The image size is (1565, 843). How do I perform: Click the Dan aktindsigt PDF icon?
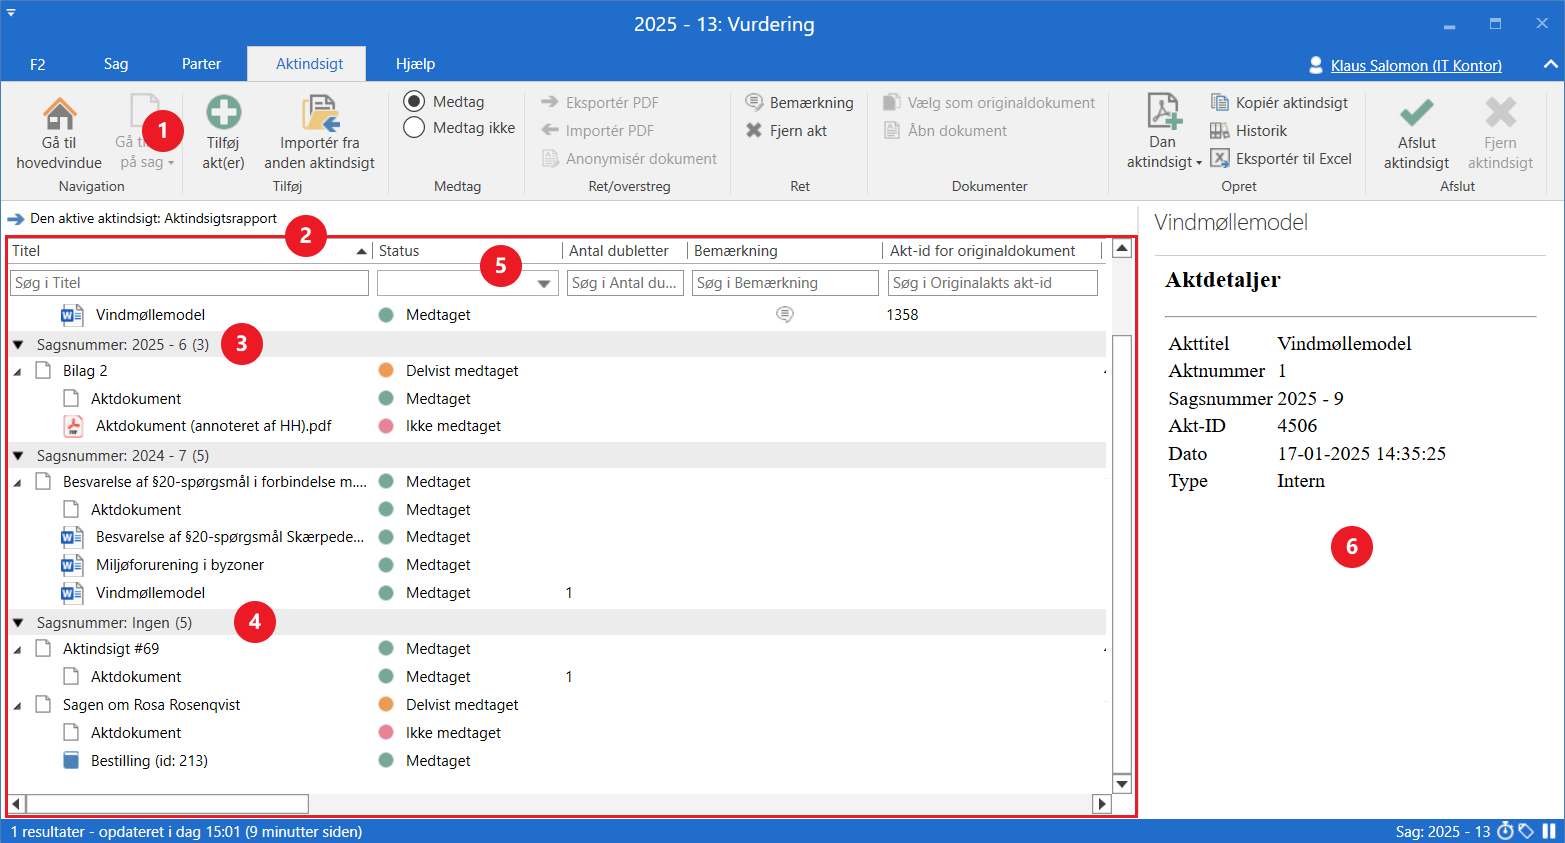[x=1163, y=112]
